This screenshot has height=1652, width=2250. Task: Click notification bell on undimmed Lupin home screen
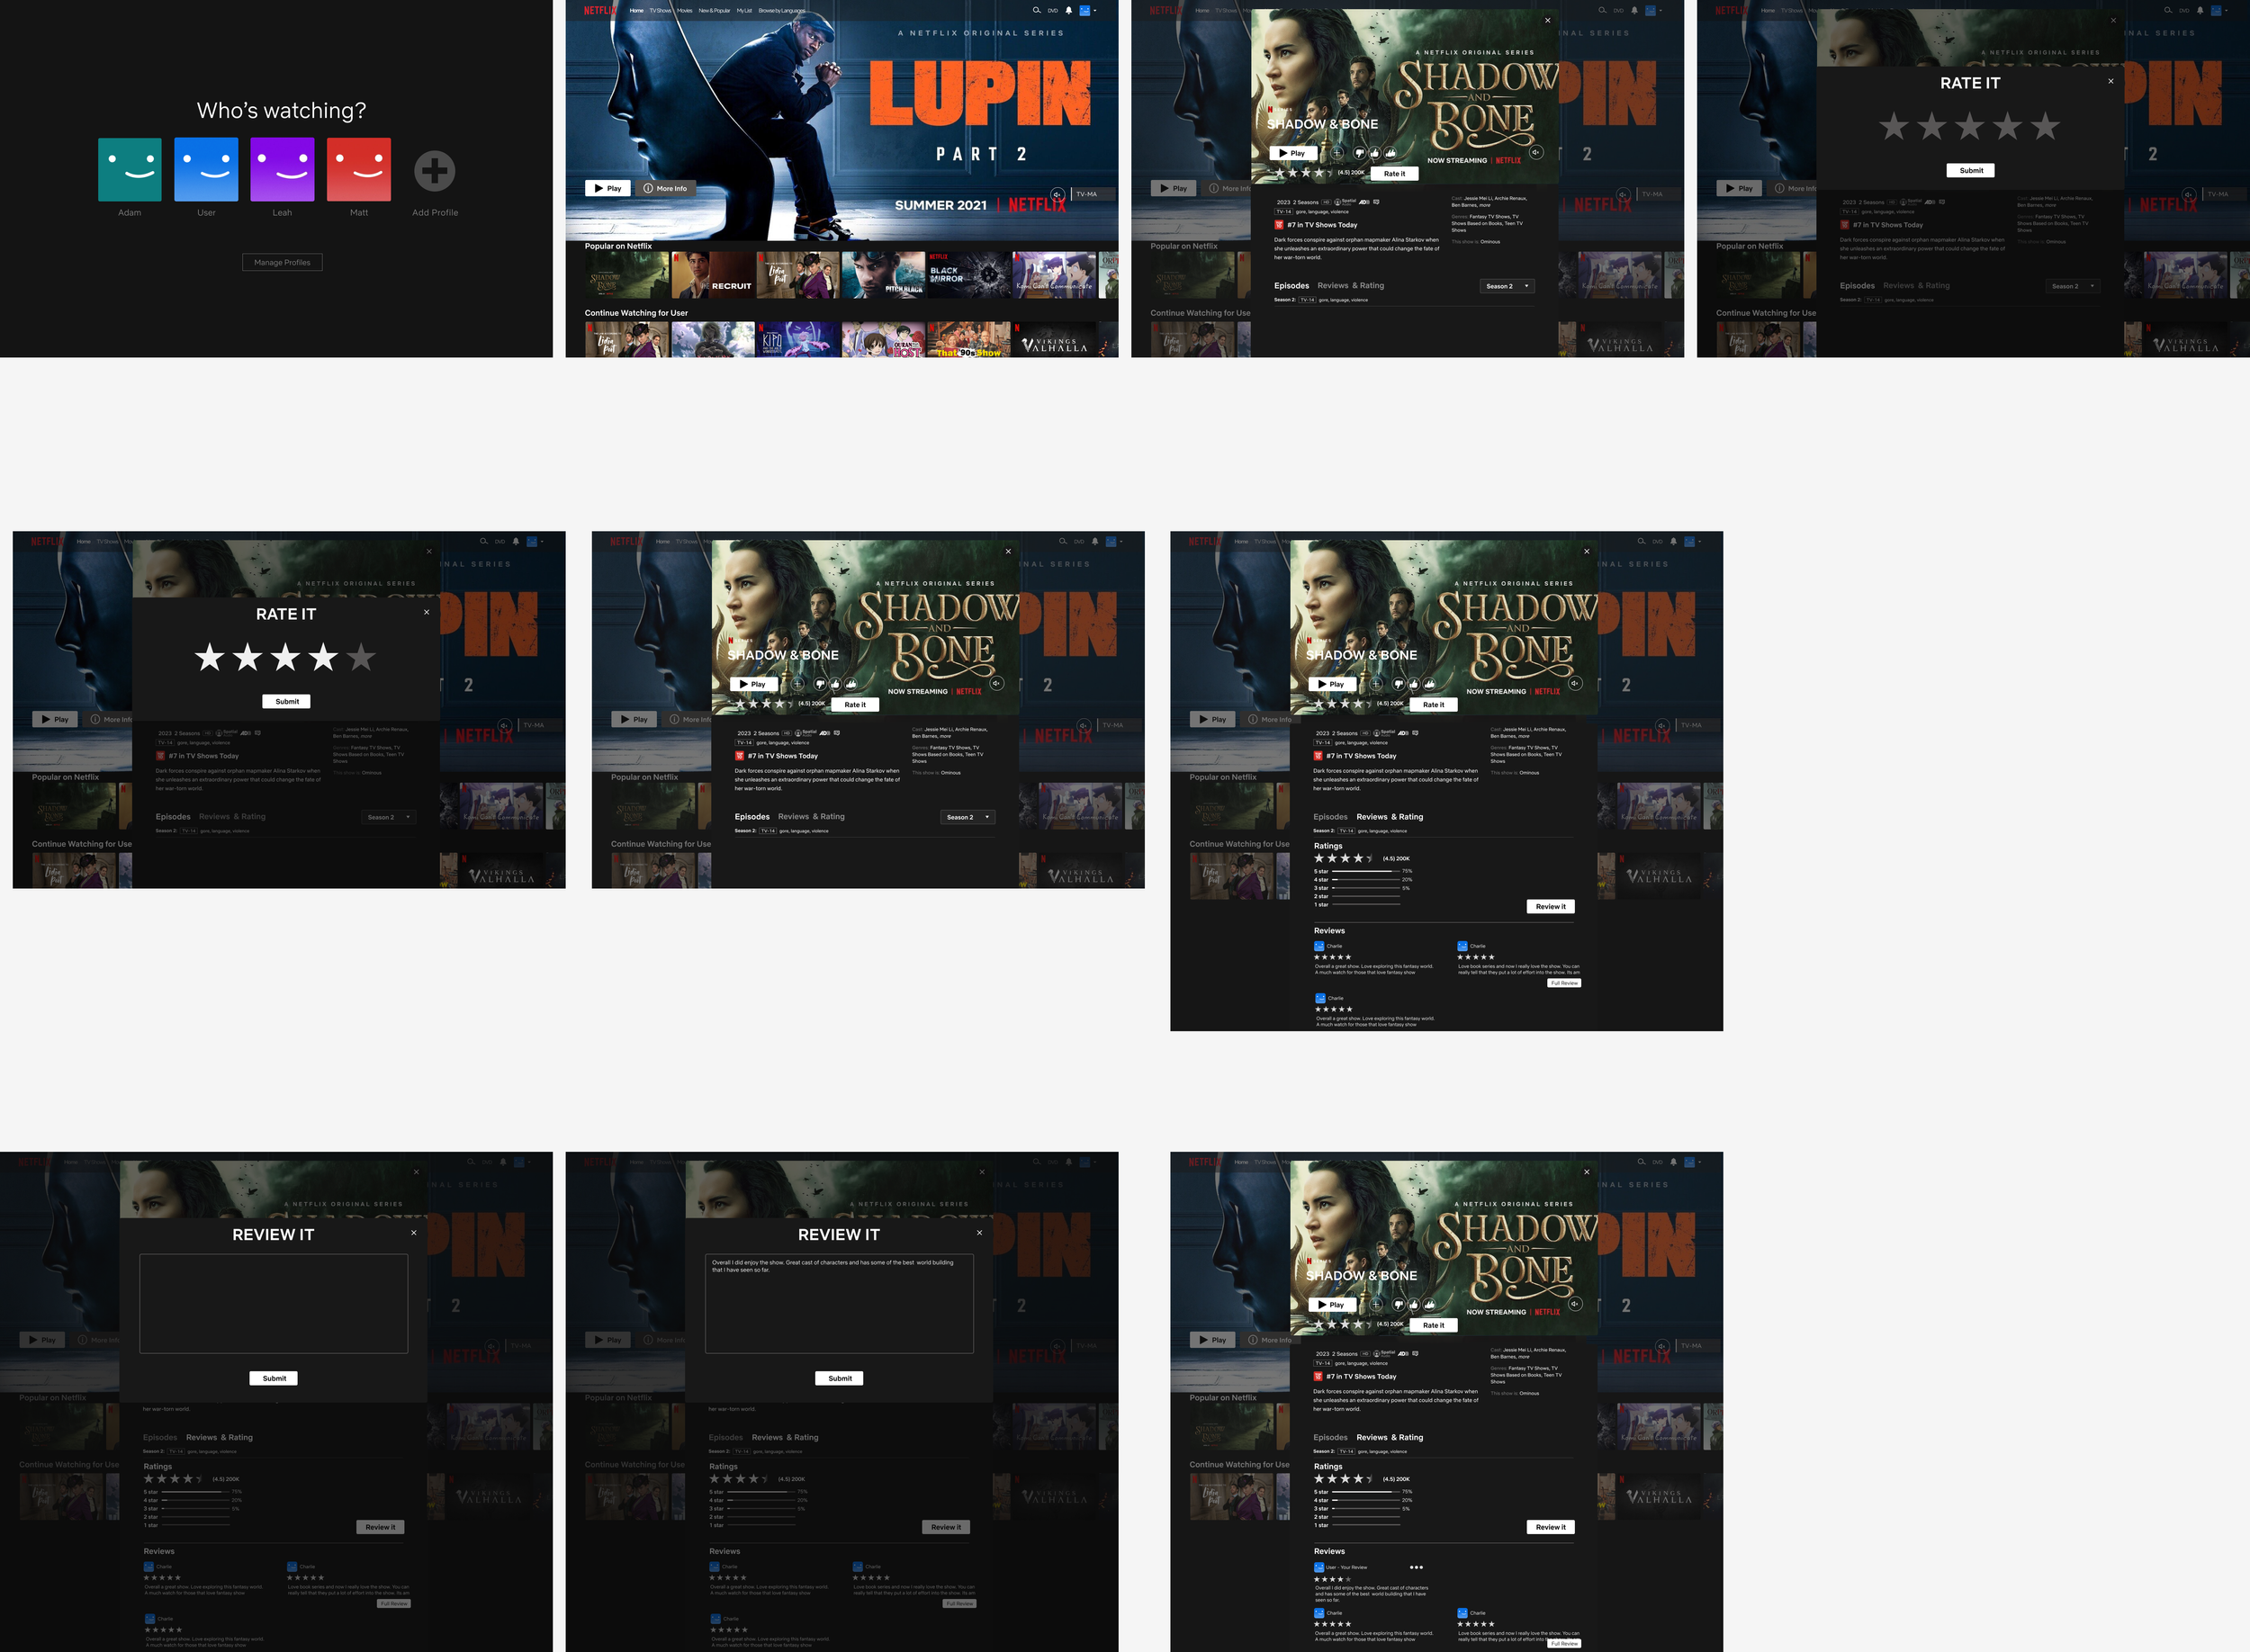(x=1068, y=10)
